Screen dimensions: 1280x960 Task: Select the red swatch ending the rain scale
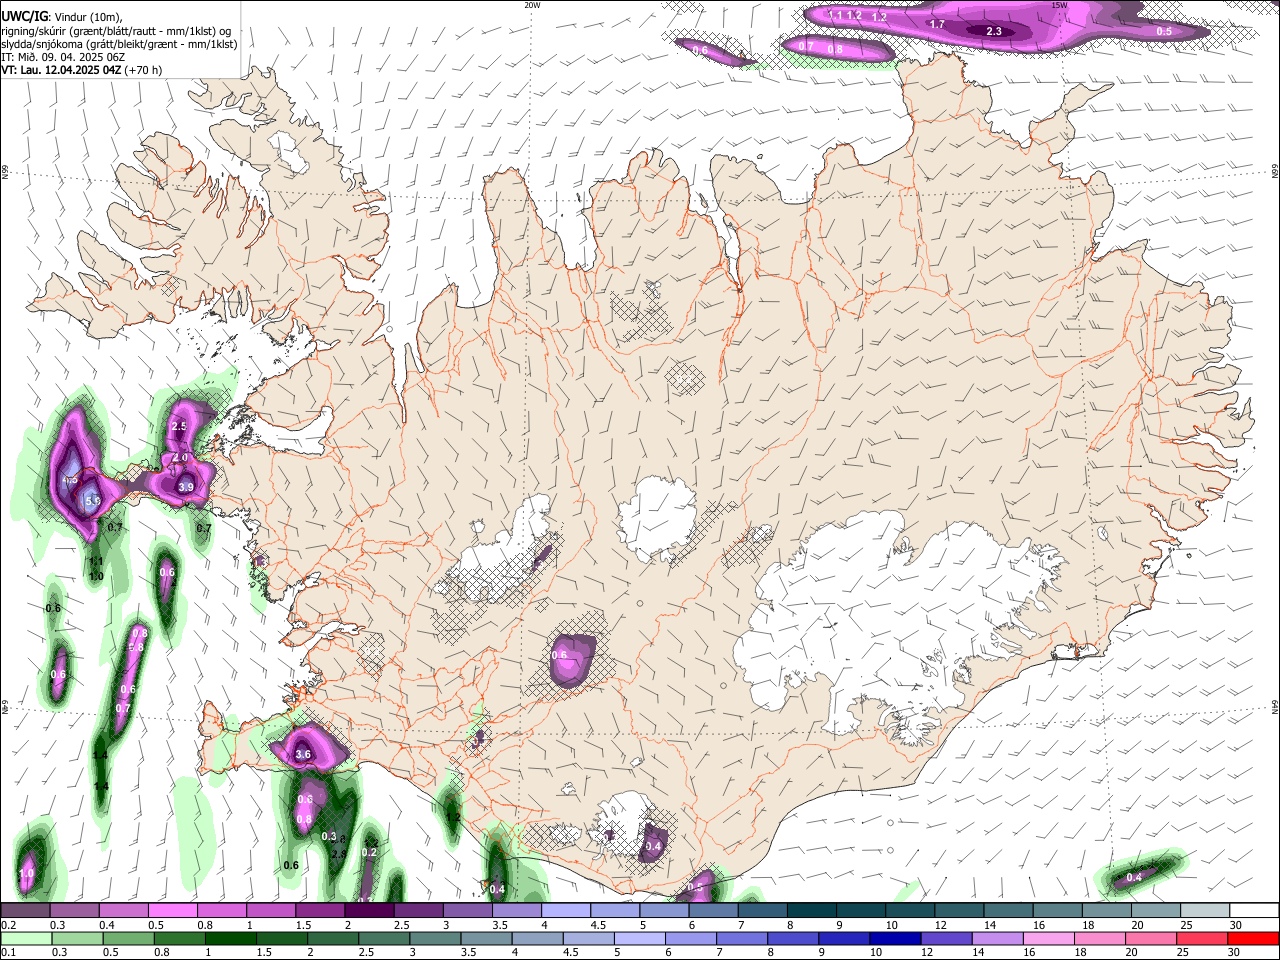pyautogui.click(x=1252, y=938)
